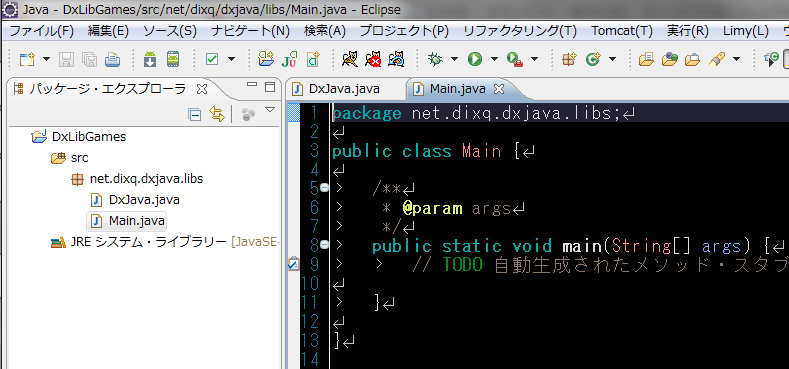This screenshot has width=789, height=369.
Task: Open the ナビゲート(N) menu
Action: [251, 31]
